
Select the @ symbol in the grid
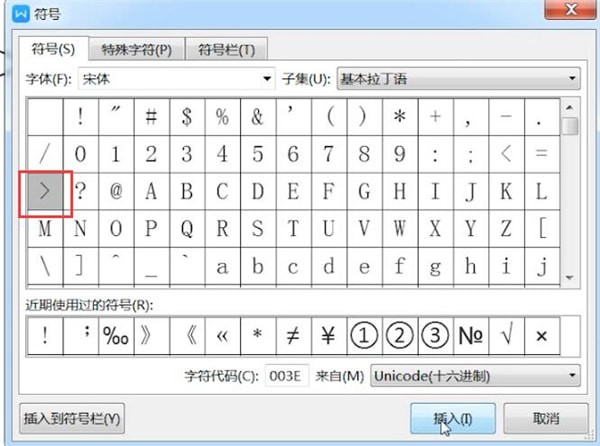(115, 192)
